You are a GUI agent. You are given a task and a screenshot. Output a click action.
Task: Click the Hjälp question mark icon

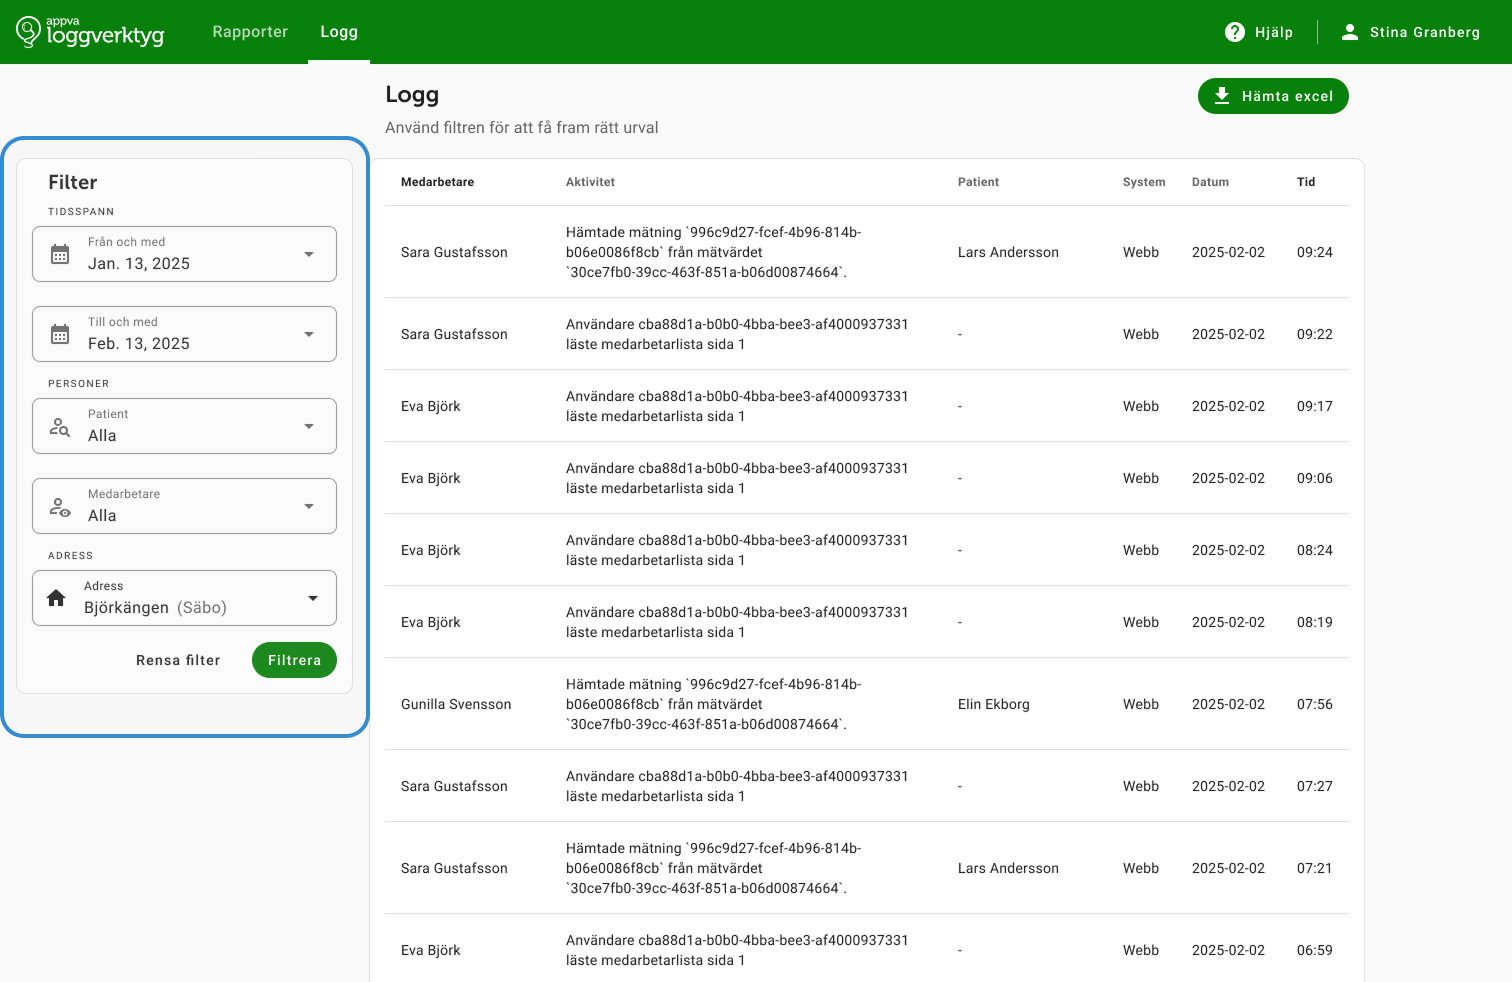point(1235,32)
